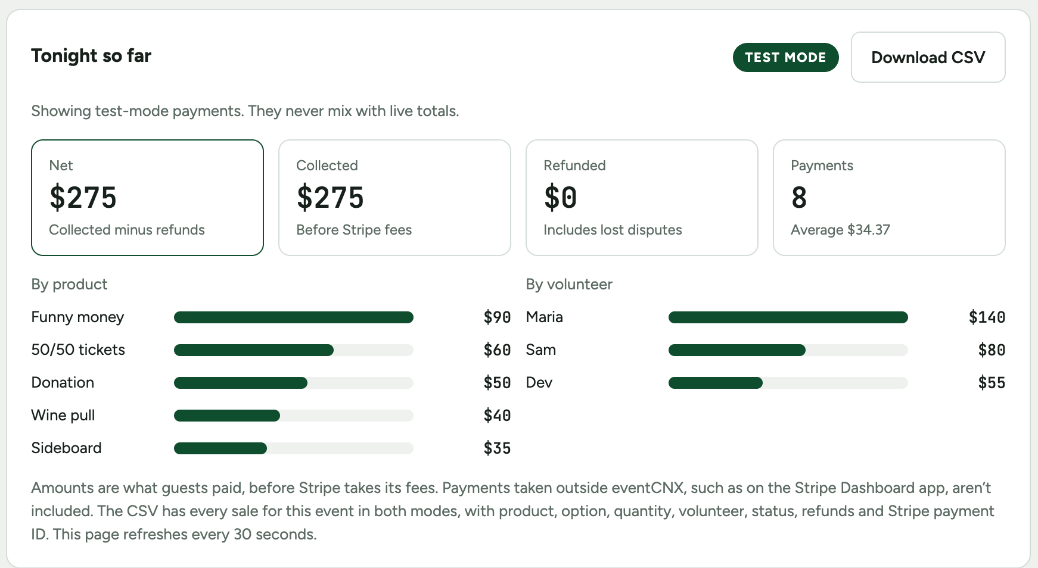Click the 'Donation' product label
The width and height of the screenshot is (1038, 568).
(x=63, y=383)
